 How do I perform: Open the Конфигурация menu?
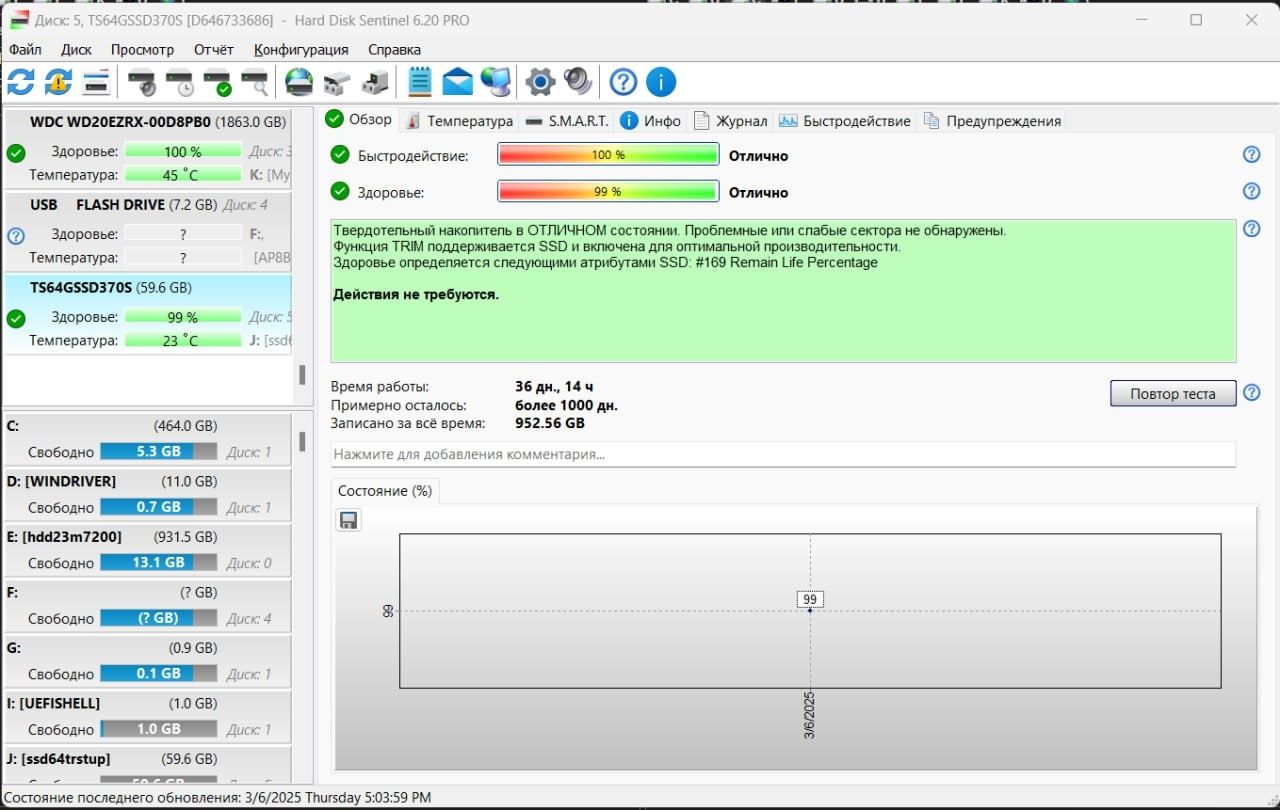301,49
